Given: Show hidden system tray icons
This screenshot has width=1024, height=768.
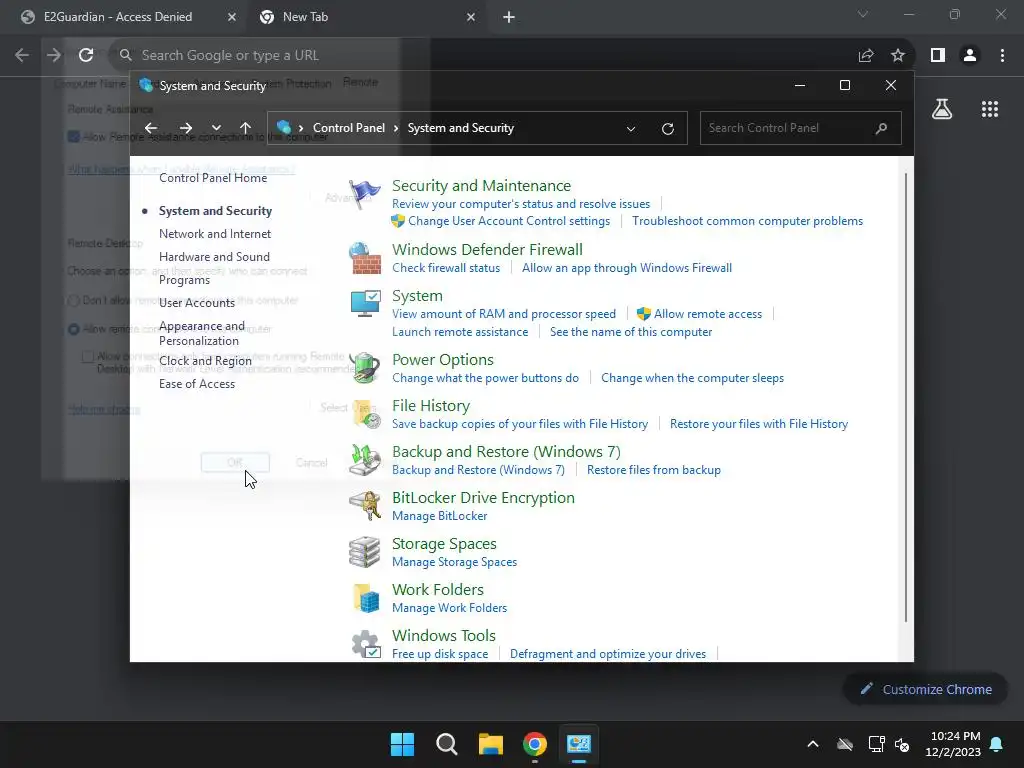Looking at the screenshot, I should pos(813,744).
